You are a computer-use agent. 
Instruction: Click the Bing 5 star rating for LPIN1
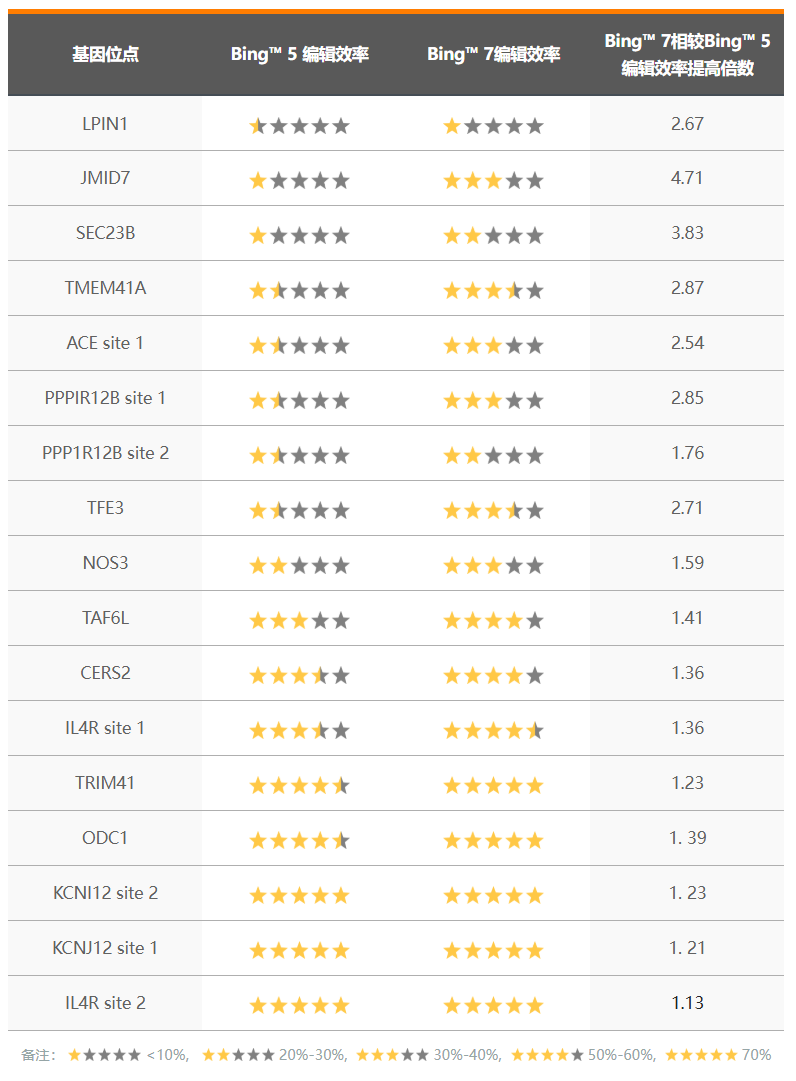coord(299,126)
